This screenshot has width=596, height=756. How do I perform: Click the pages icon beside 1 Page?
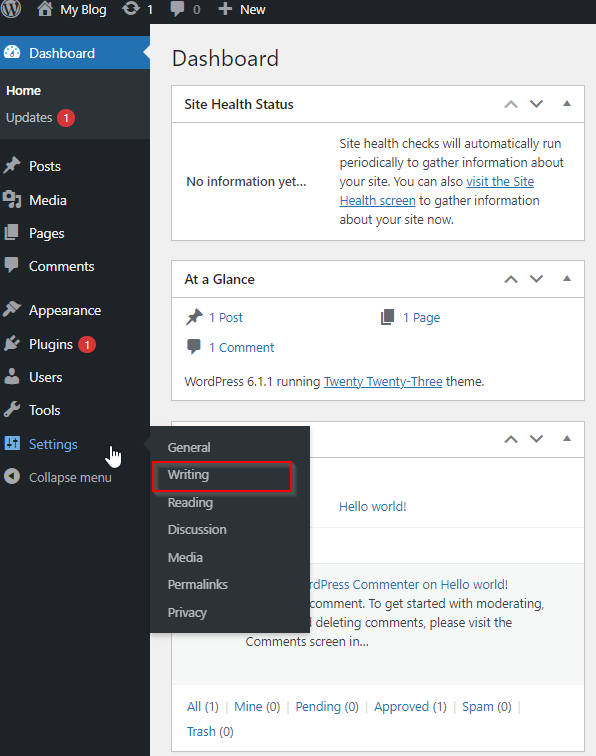pyautogui.click(x=388, y=317)
